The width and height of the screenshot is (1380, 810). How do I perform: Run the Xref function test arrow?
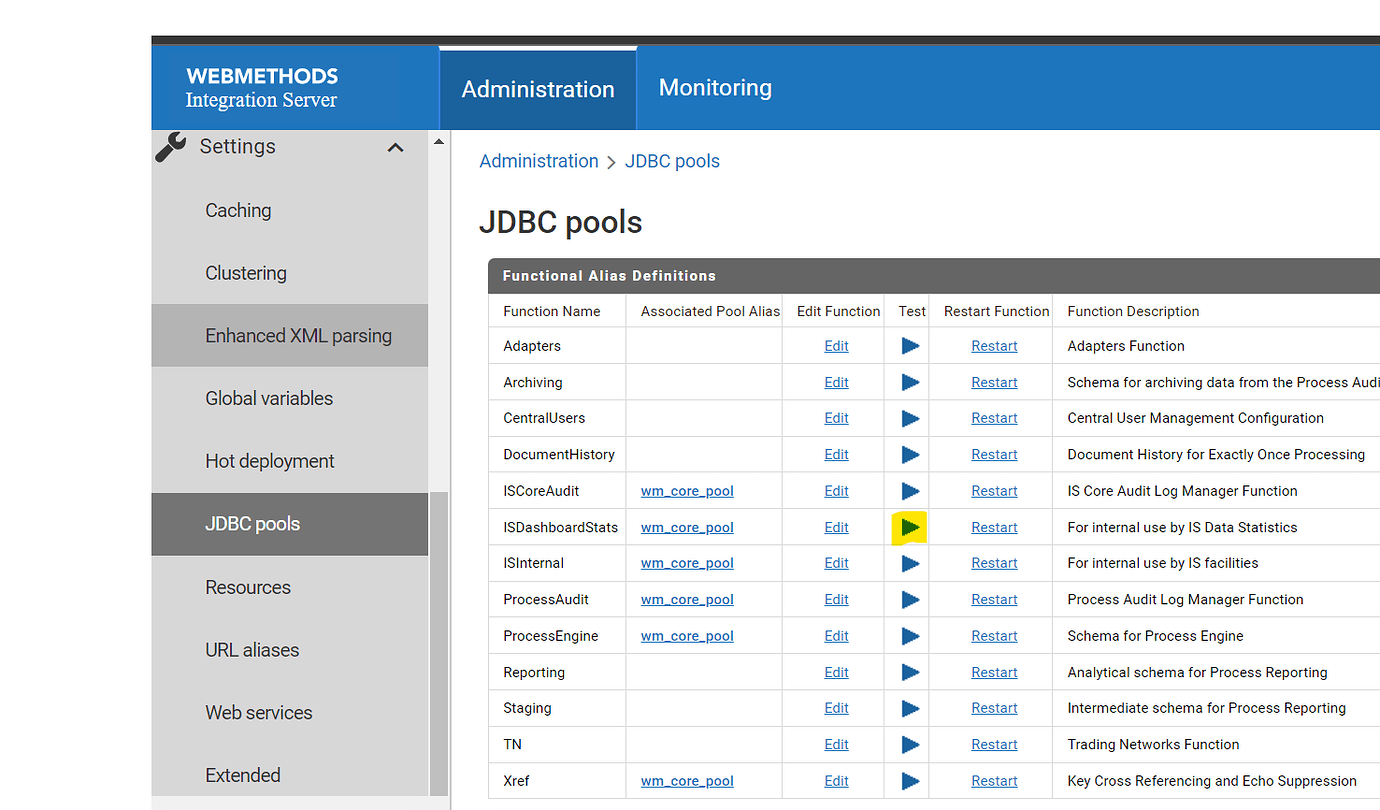pyautogui.click(x=910, y=781)
